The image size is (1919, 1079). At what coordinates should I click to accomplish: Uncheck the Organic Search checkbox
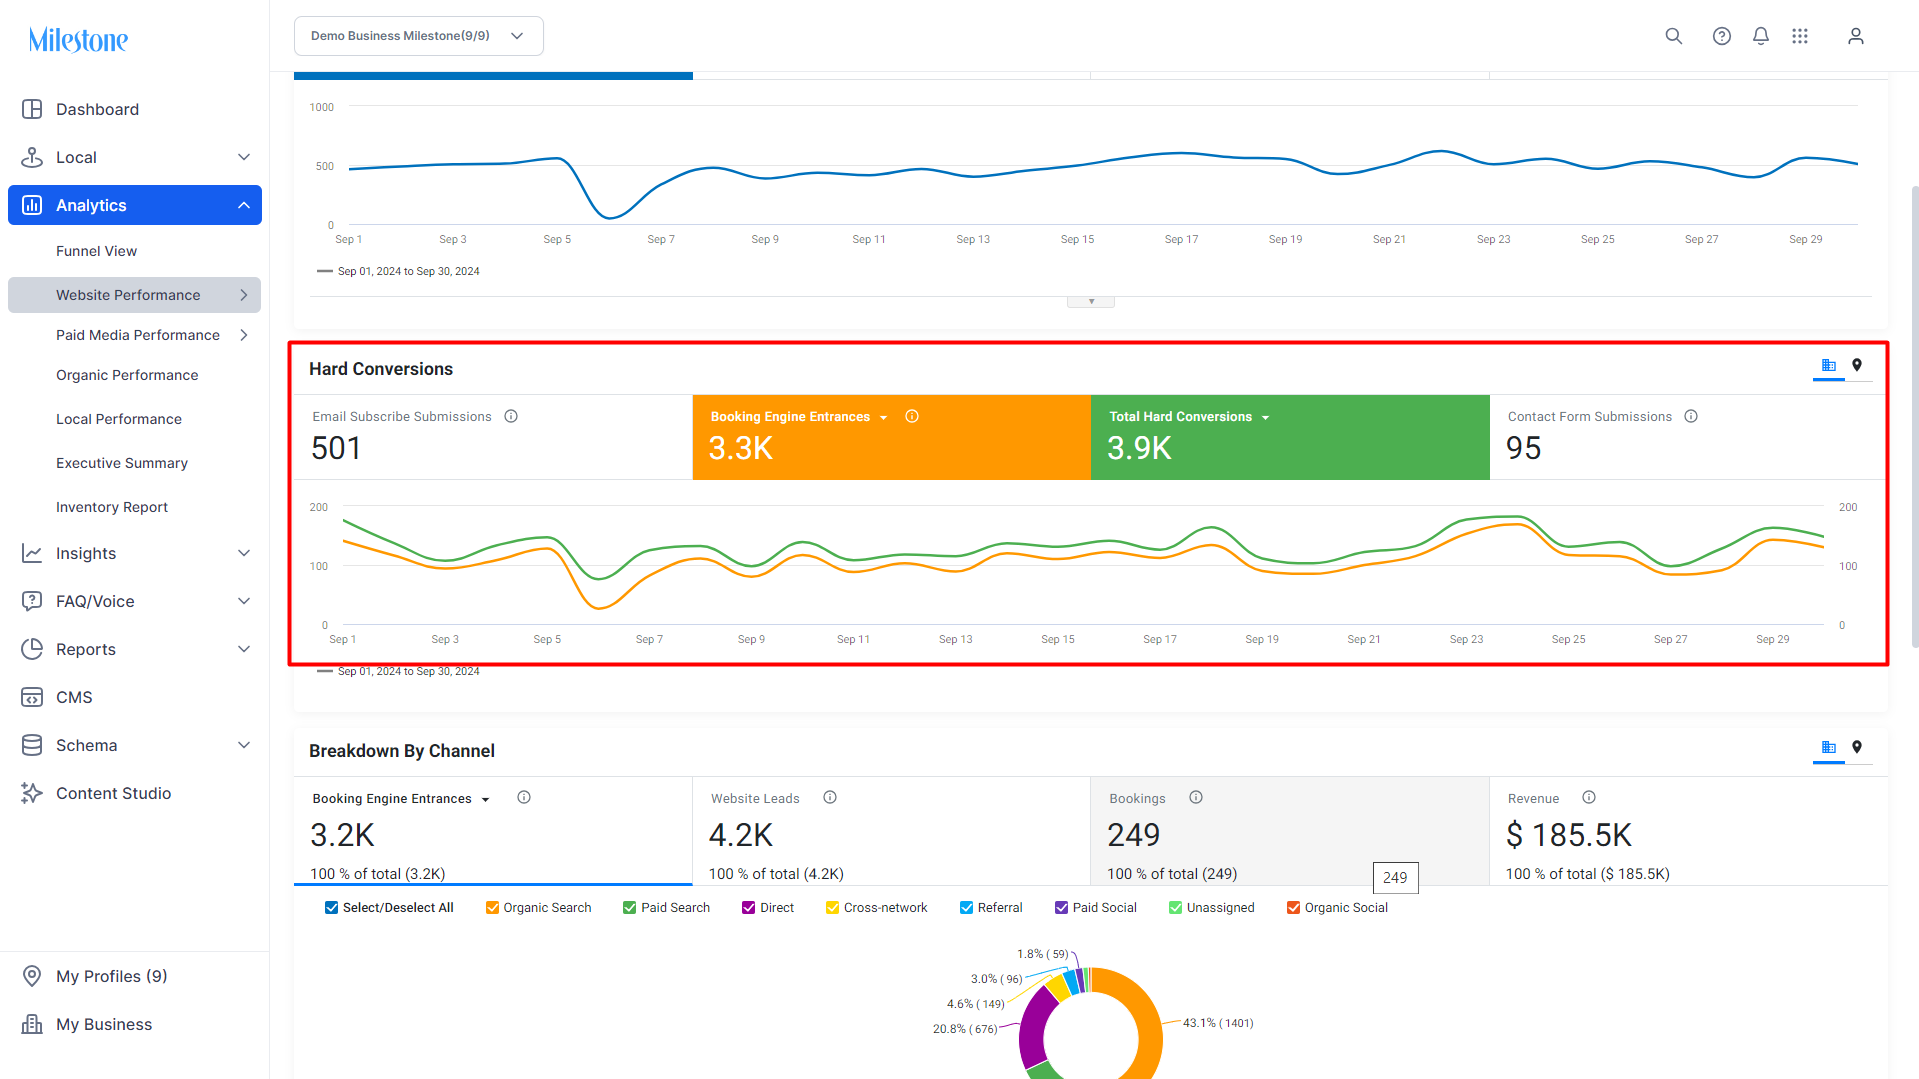click(x=492, y=908)
